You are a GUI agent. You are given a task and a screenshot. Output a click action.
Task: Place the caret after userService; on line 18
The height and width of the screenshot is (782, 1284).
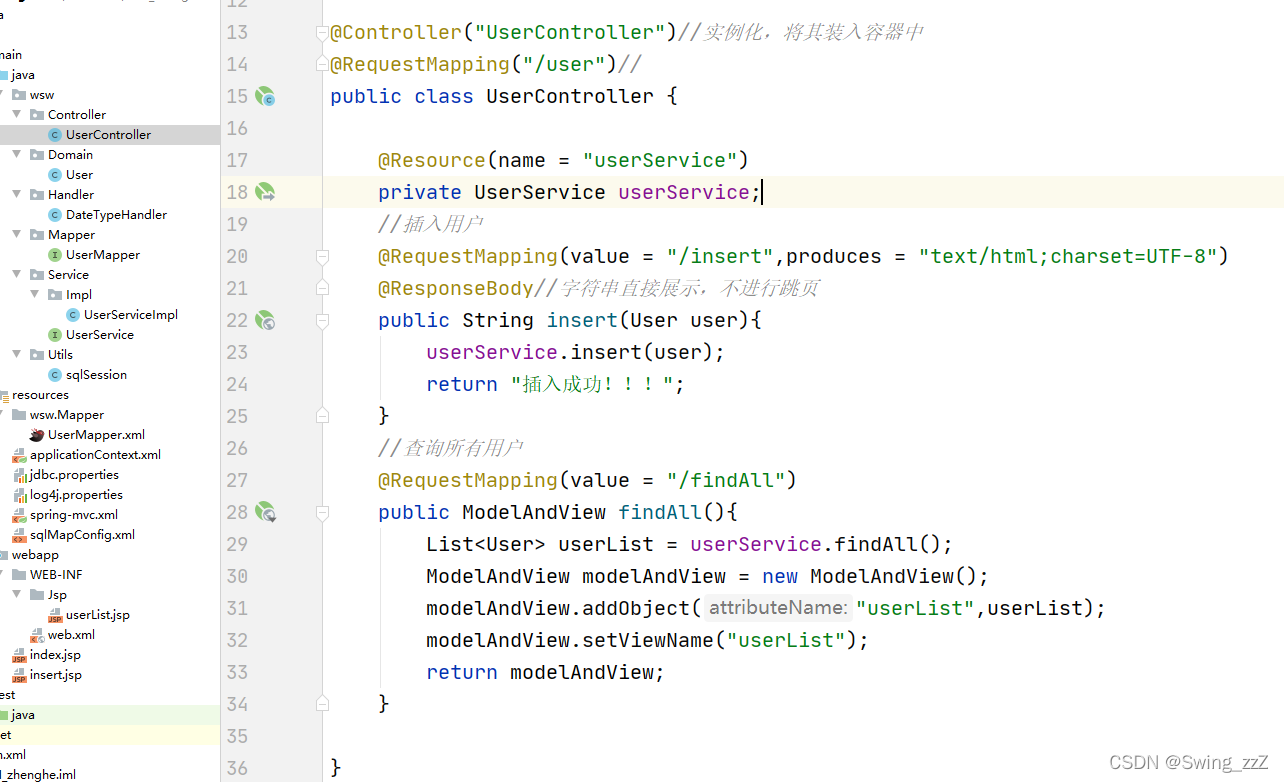click(763, 192)
